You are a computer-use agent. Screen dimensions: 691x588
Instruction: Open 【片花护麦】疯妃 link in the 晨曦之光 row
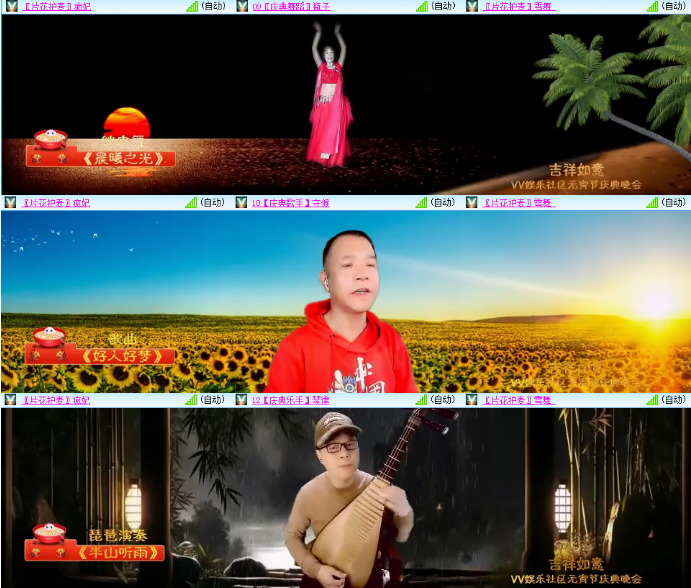[x=57, y=6]
